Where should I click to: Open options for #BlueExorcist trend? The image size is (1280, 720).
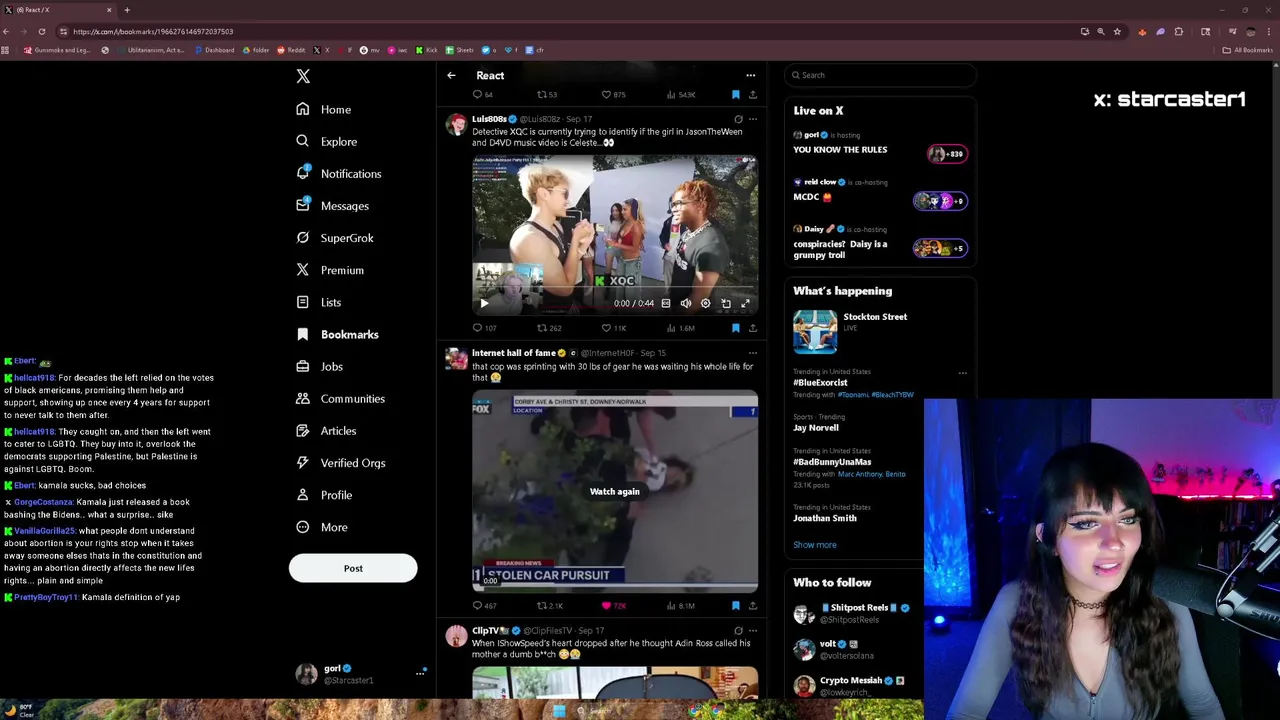pos(962,373)
